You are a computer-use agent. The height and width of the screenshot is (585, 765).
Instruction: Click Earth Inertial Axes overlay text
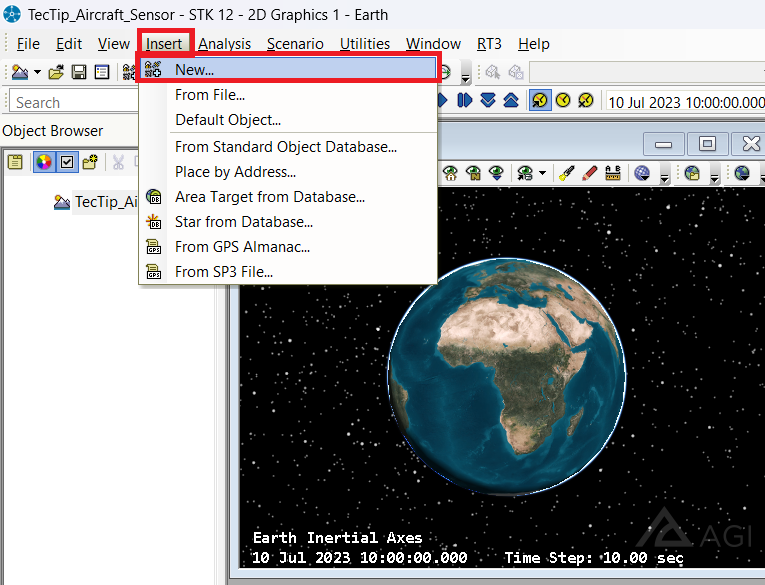coord(337,538)
